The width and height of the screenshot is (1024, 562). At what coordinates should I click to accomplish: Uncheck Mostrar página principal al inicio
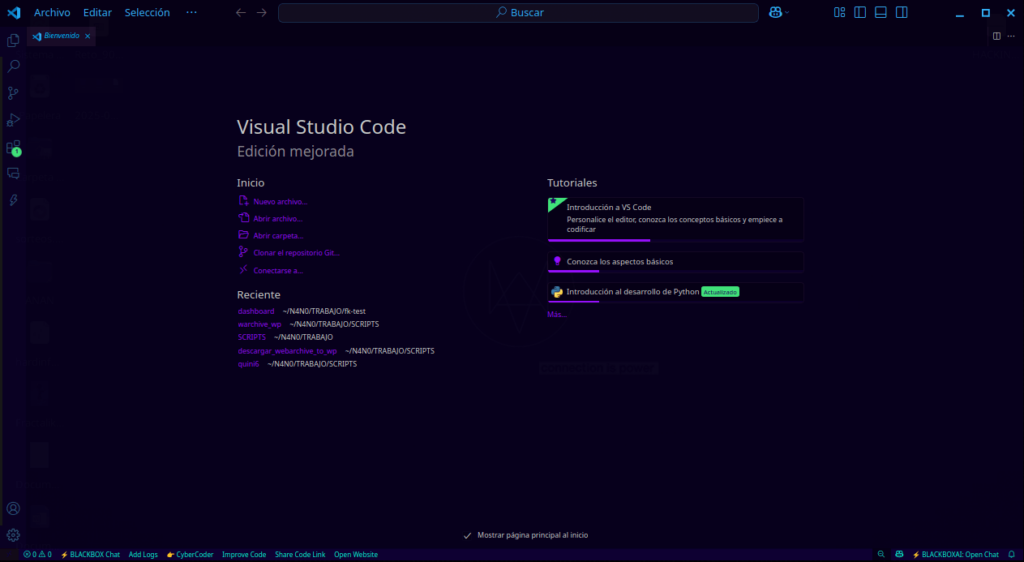[468, 535]
